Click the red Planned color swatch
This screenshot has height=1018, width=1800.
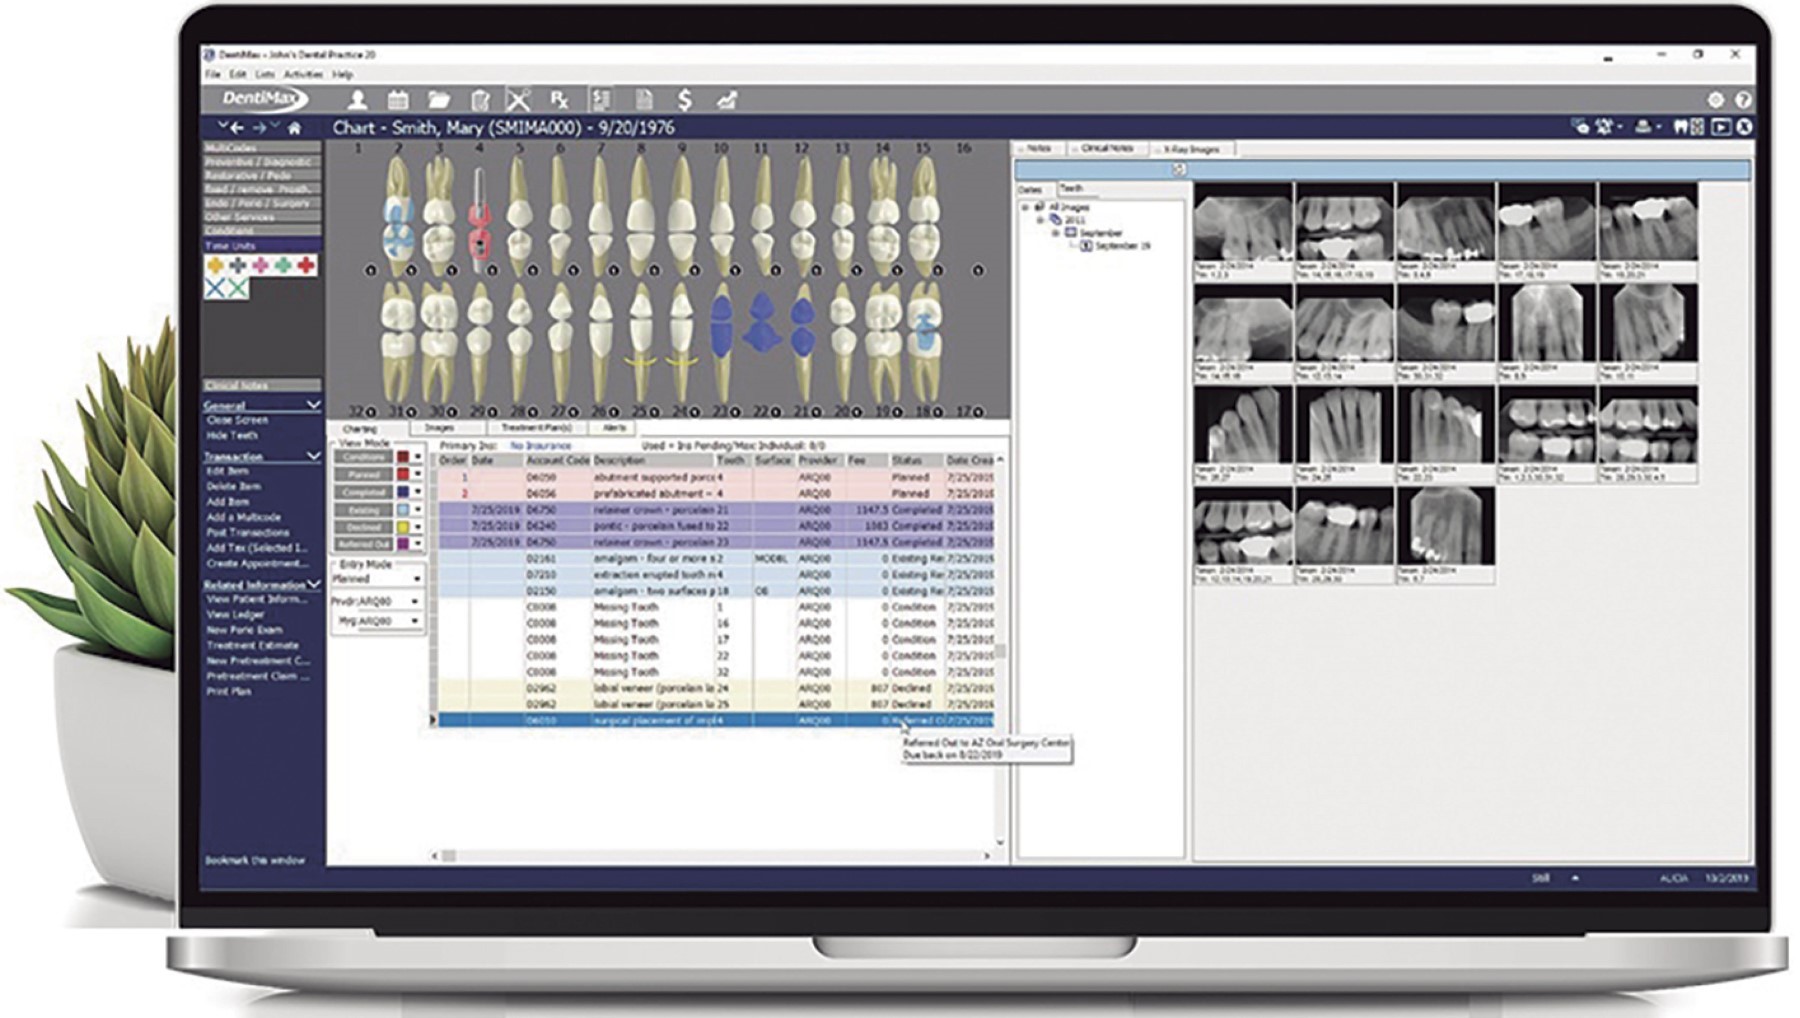[403, 475]
